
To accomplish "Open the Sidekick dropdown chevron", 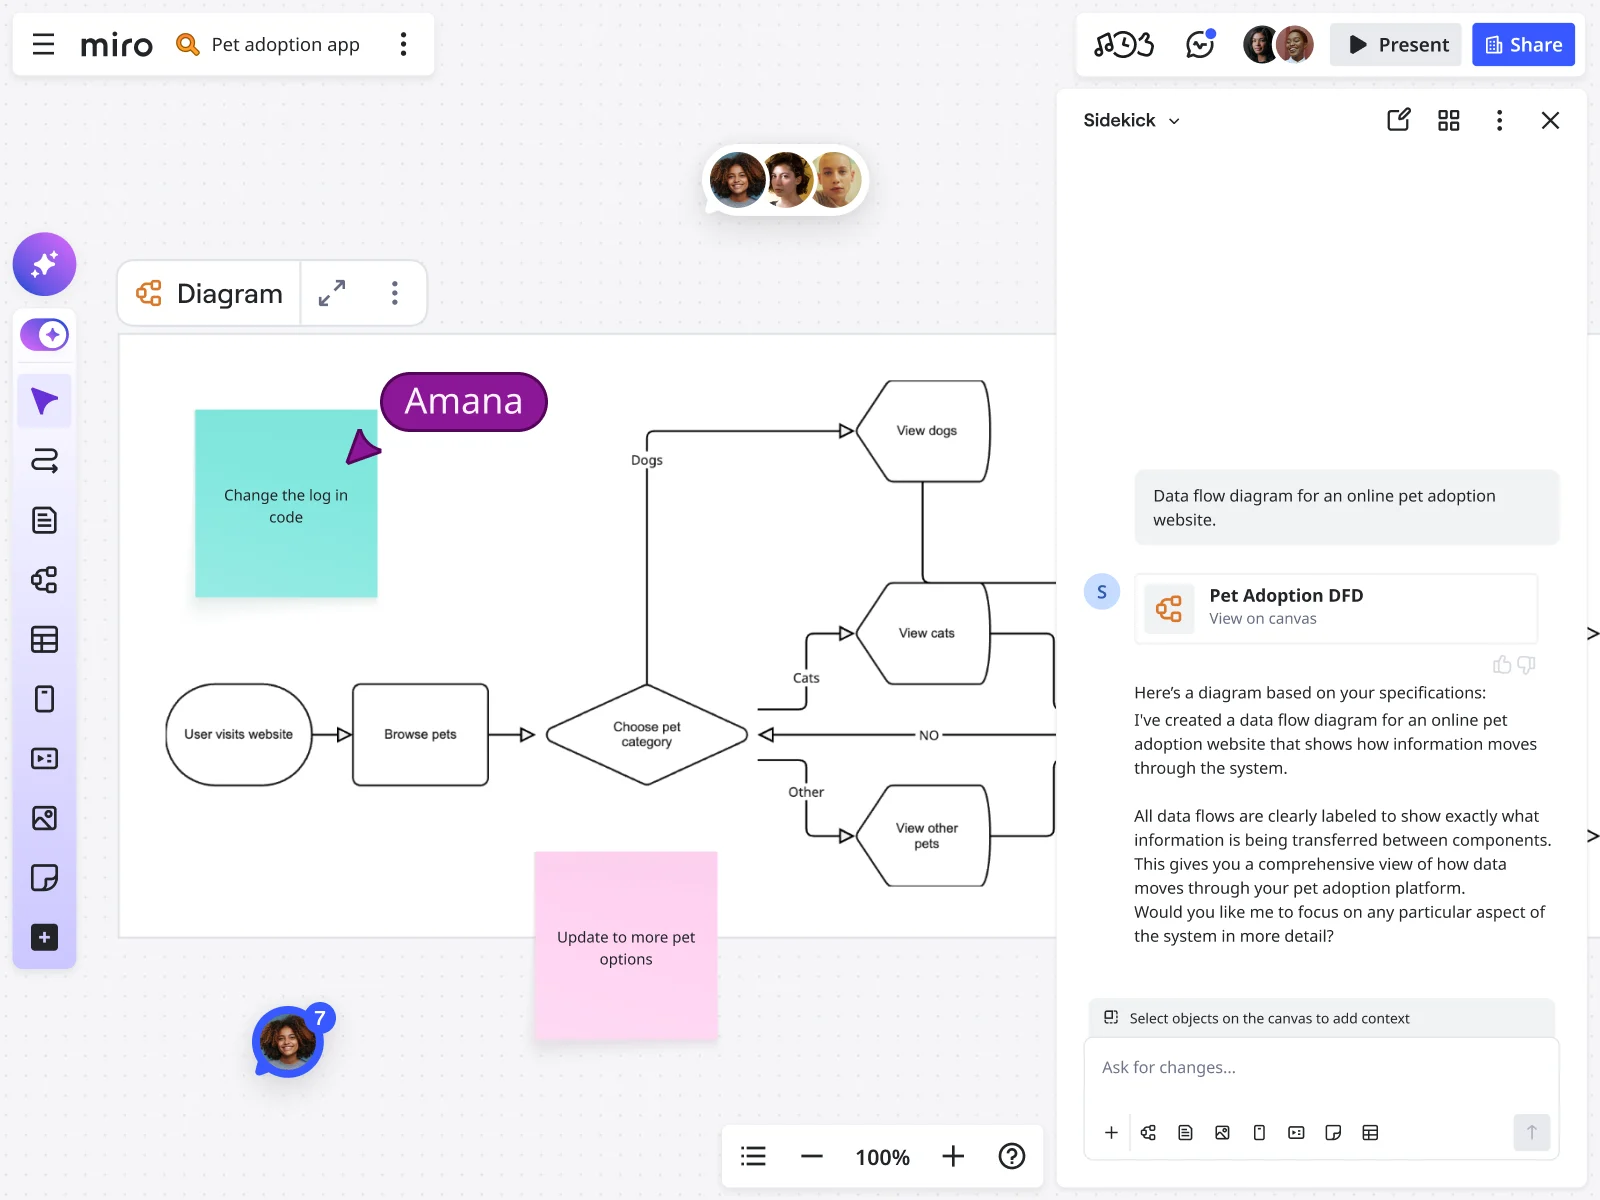I will [1175, 120].
